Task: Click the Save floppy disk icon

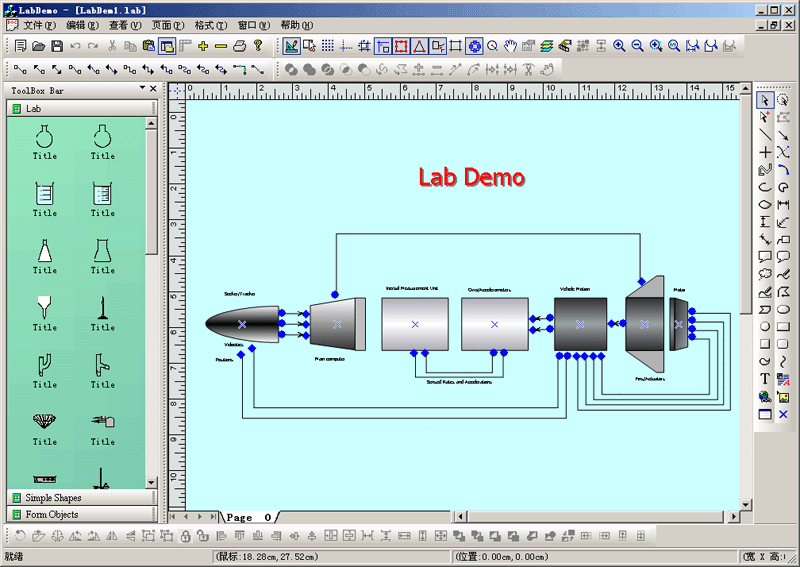Action: [x=56, y=46]
